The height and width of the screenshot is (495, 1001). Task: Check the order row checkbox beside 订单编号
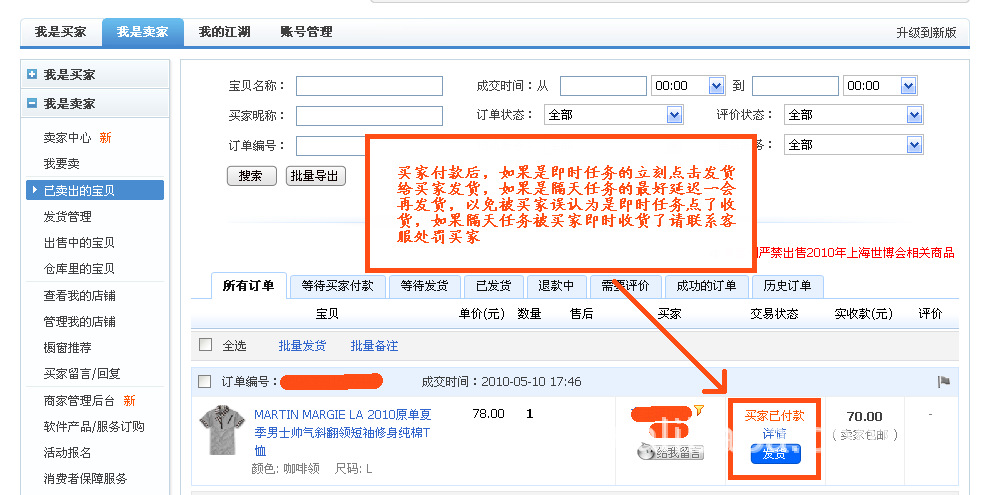[x=204, y=382]
